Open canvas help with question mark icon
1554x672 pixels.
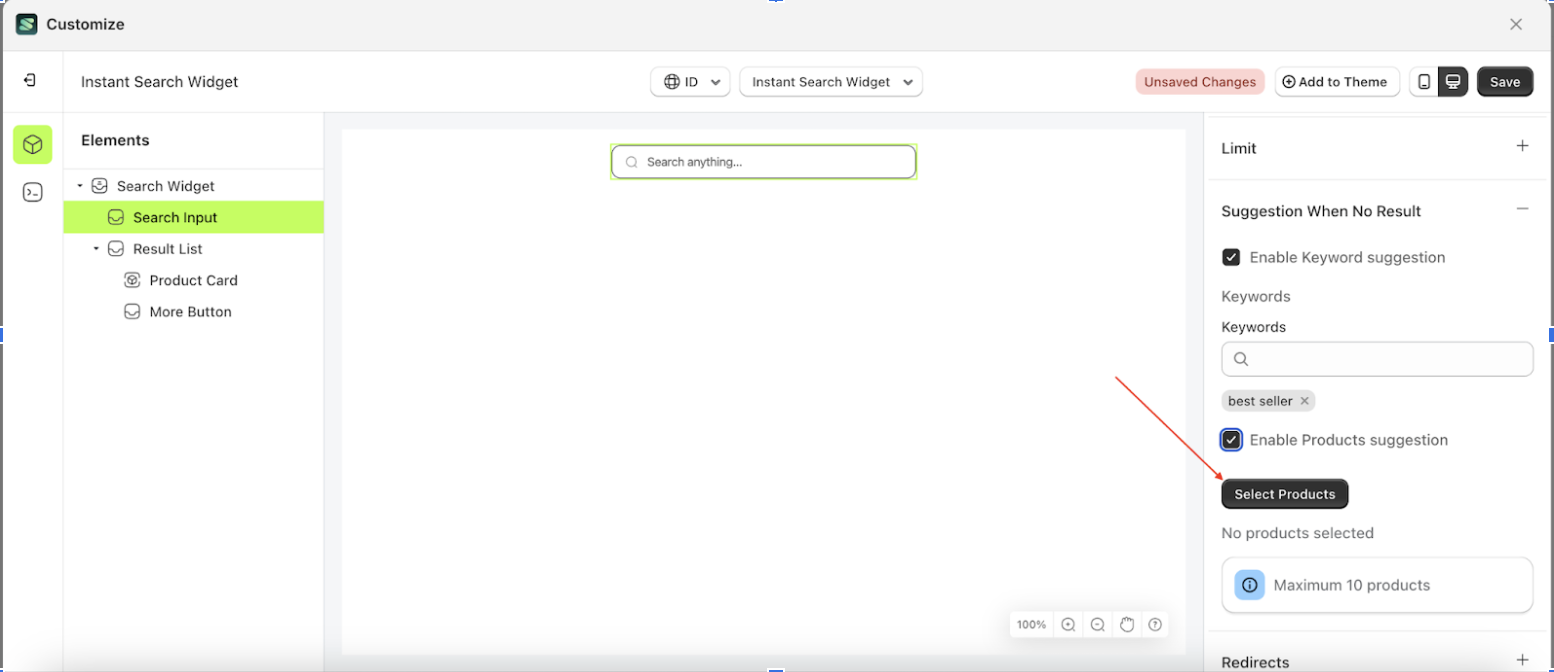pyautogui.click(x=1156, y=624)
